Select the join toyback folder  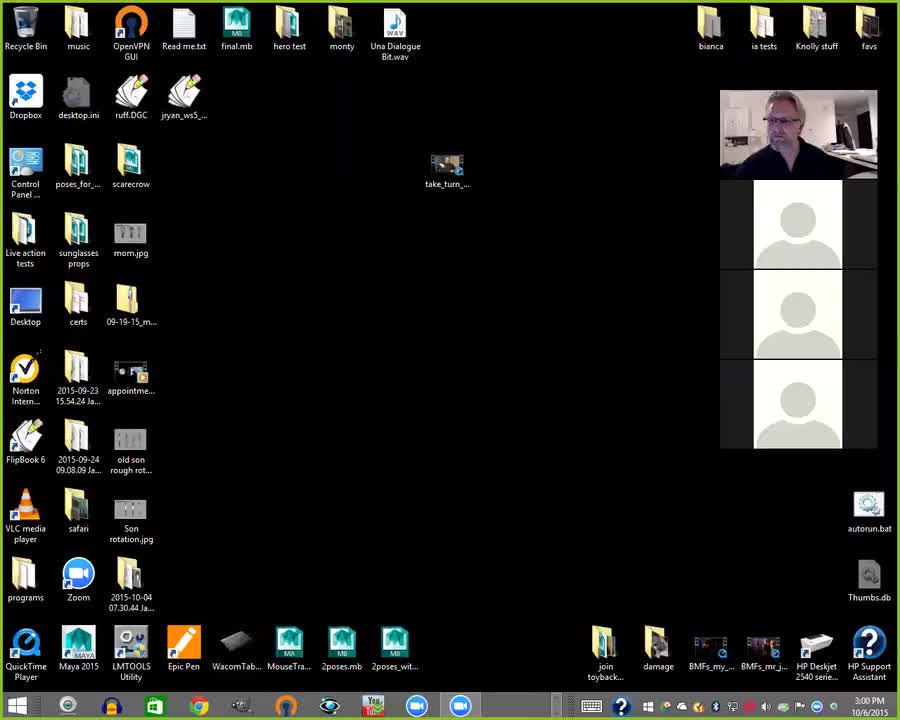click(605, 654)
